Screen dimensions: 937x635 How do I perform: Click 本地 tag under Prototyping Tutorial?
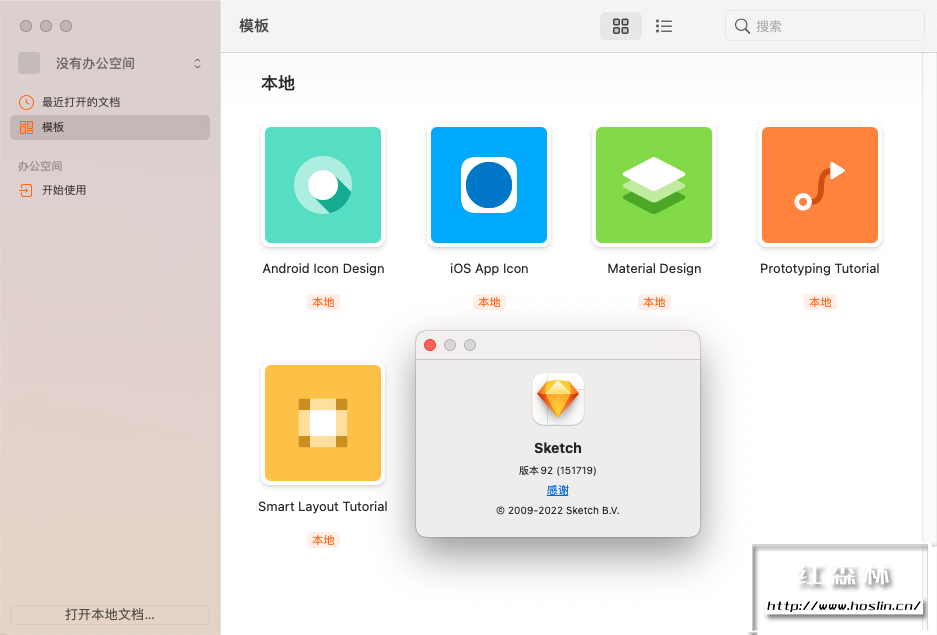click(820, 302)
